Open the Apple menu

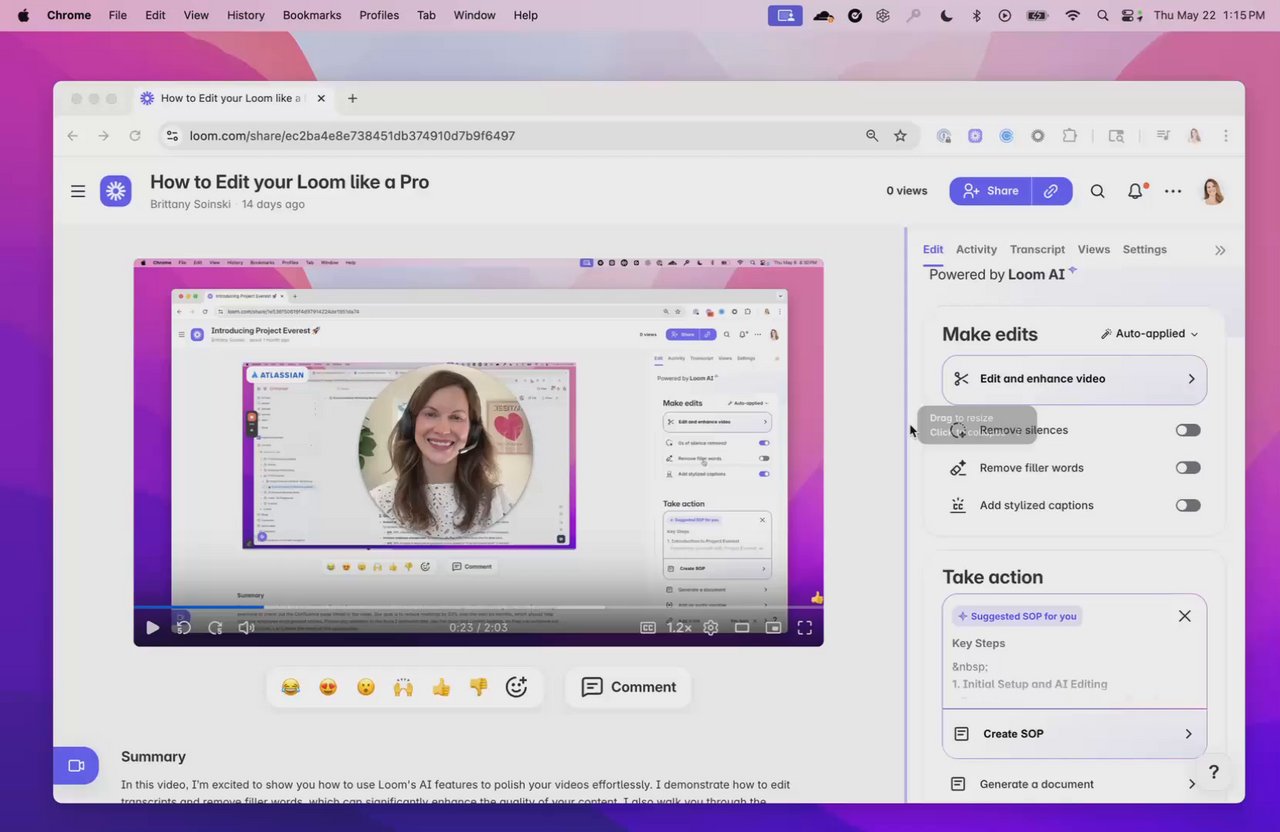(x=23, y=15)
